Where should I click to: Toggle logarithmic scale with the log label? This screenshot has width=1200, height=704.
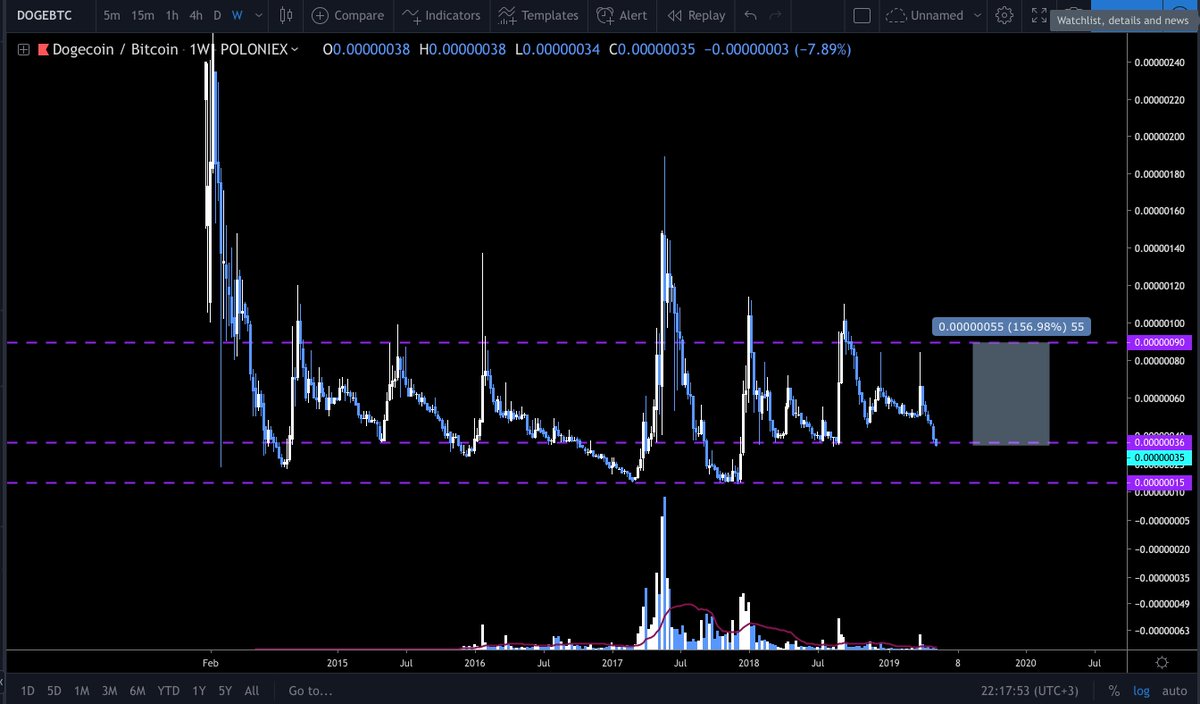1141,690
